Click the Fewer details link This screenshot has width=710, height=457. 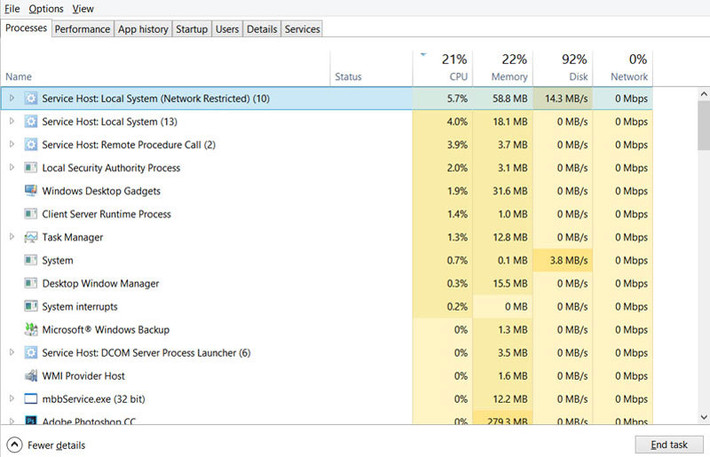(x=56, y=445)
